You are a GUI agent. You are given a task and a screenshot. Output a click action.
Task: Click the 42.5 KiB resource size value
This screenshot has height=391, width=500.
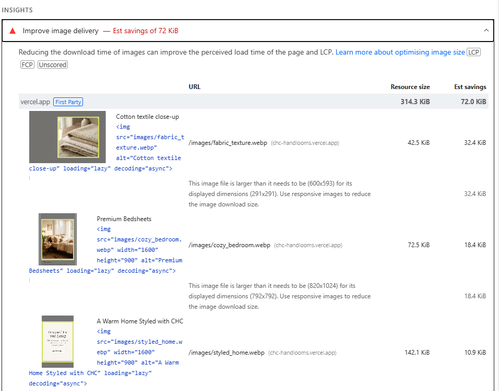coord(419,143)
